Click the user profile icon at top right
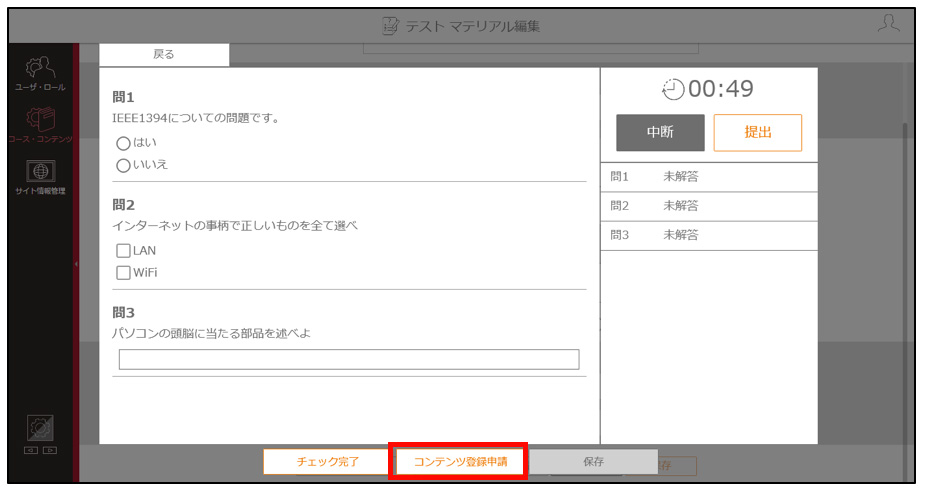Image resolution: width=925 pixels, height=493 pixels. click(x=888, y=24)
